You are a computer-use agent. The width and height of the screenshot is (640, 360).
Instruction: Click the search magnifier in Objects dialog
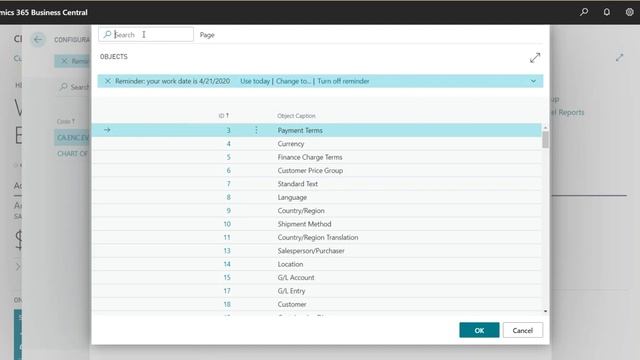click(107, 35)
